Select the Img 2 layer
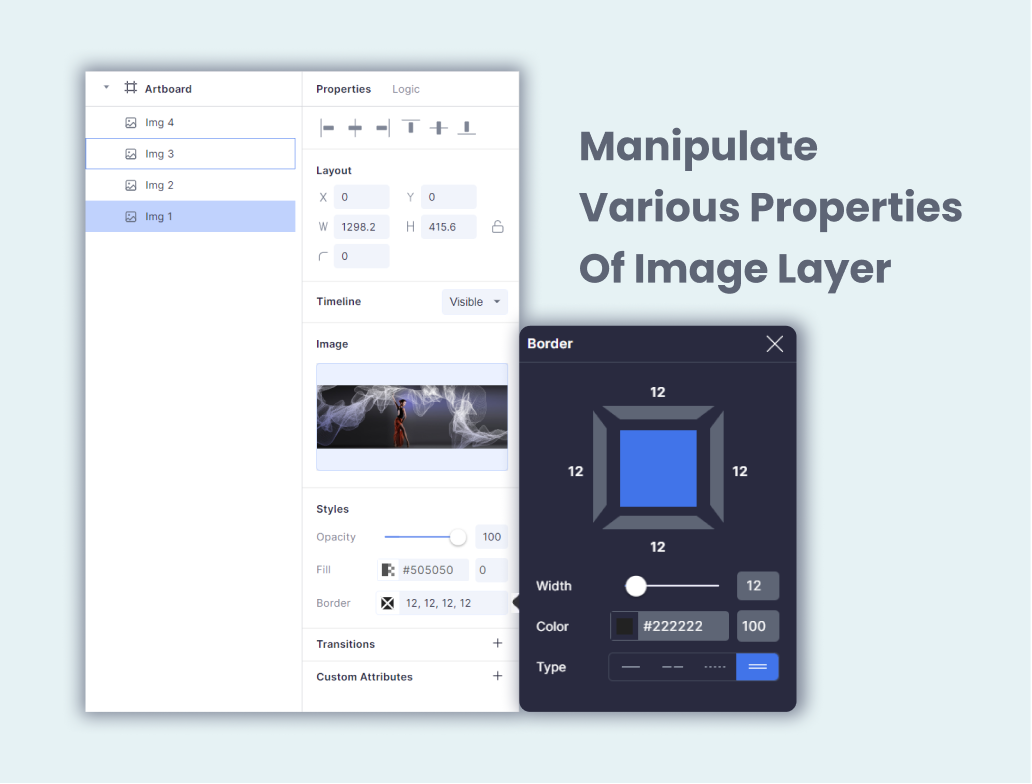The width and height of the screenshot is (1032, 784). click(x=190, y=185)
